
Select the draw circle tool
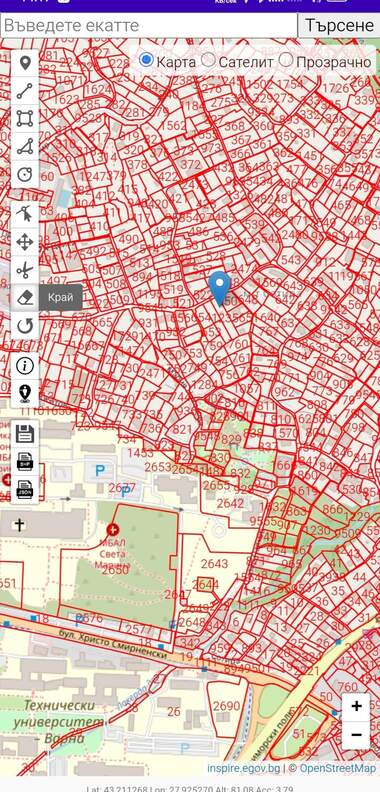pyautogui.click(x=25, y=174)
